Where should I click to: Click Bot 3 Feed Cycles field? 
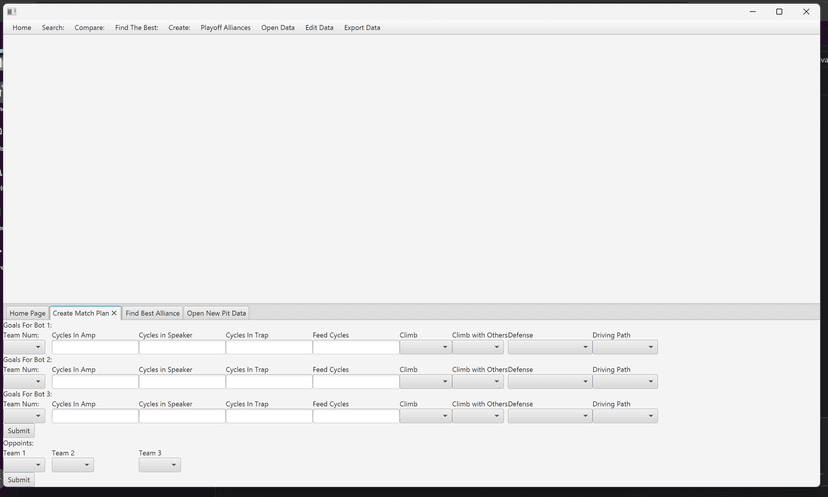click(356, 416)
